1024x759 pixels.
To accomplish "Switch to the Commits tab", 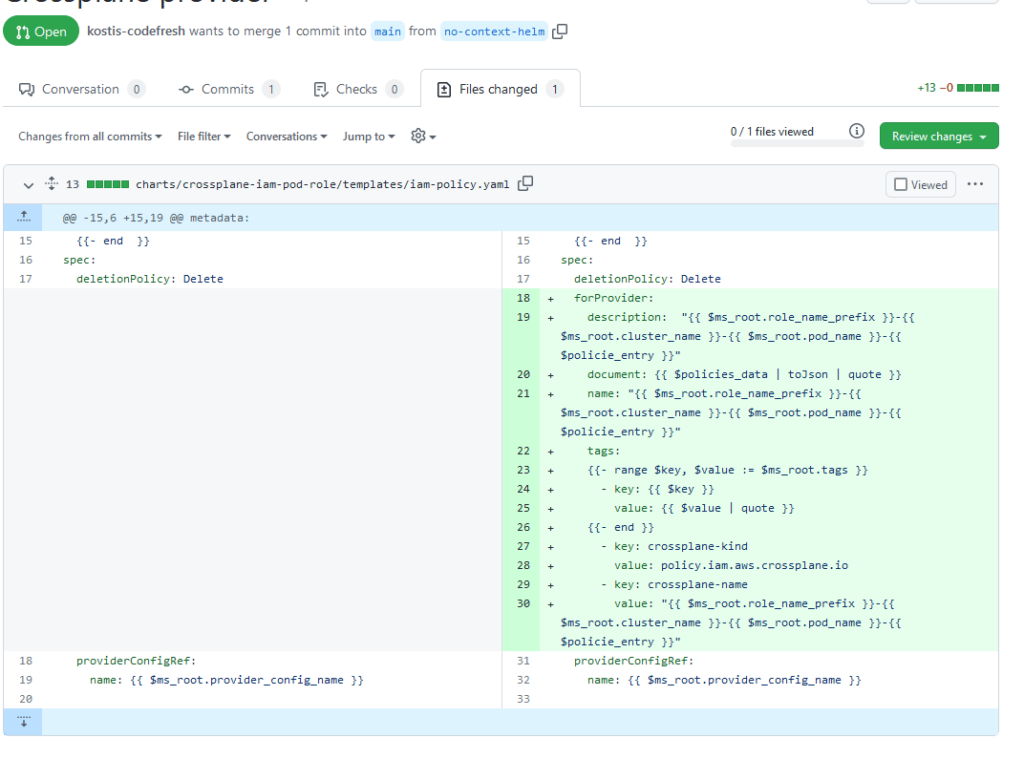I will (x=228, y=89).
